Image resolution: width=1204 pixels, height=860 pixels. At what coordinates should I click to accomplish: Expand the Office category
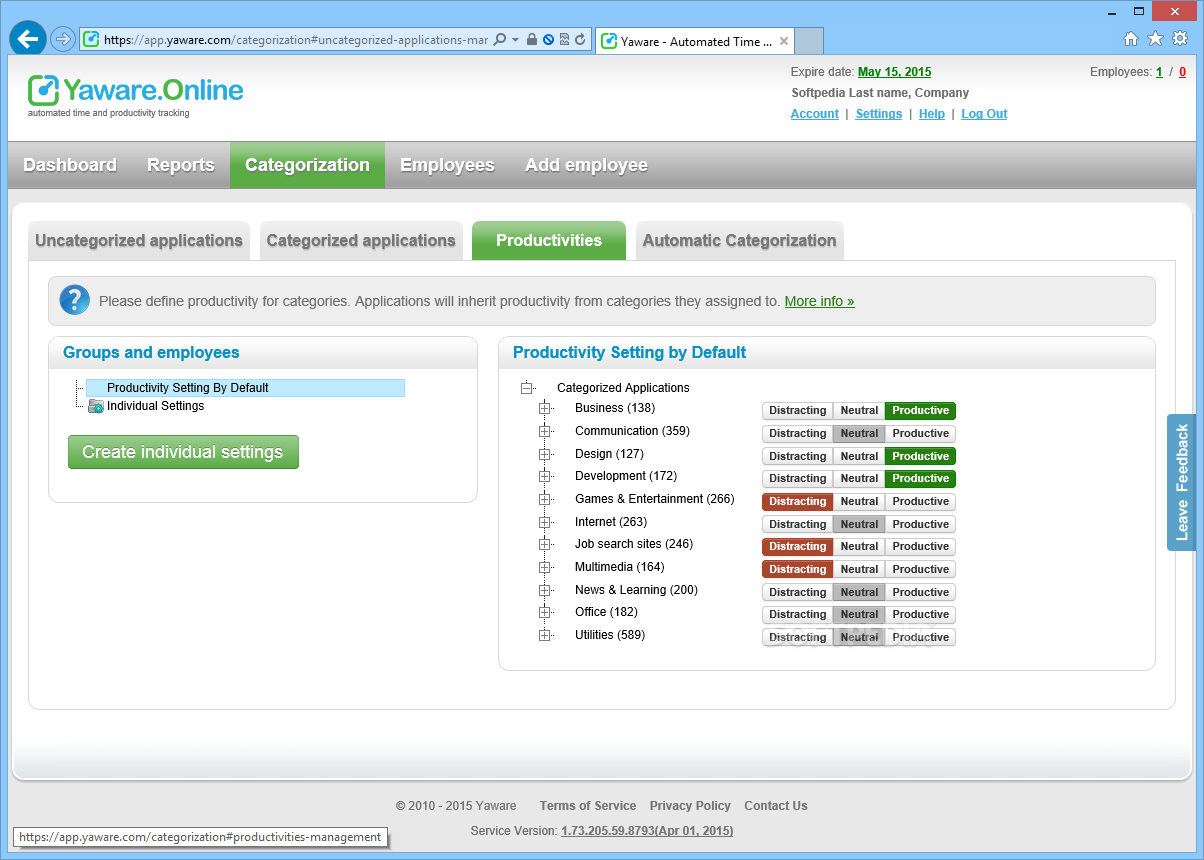tap(545, 612)
